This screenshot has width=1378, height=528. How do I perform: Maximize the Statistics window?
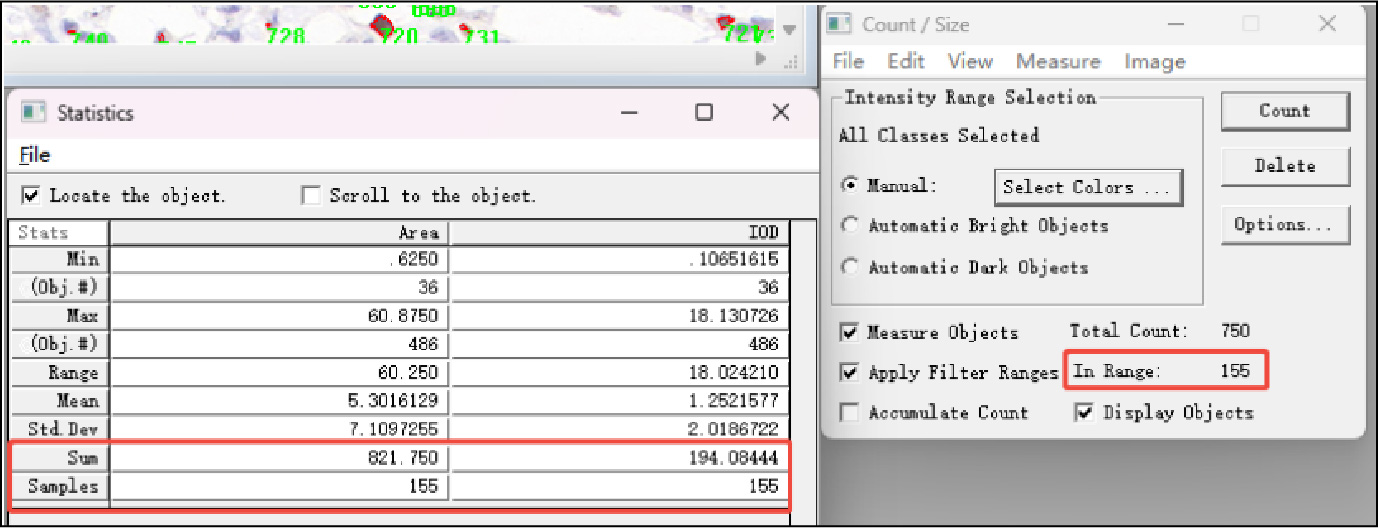click(704, 113)
